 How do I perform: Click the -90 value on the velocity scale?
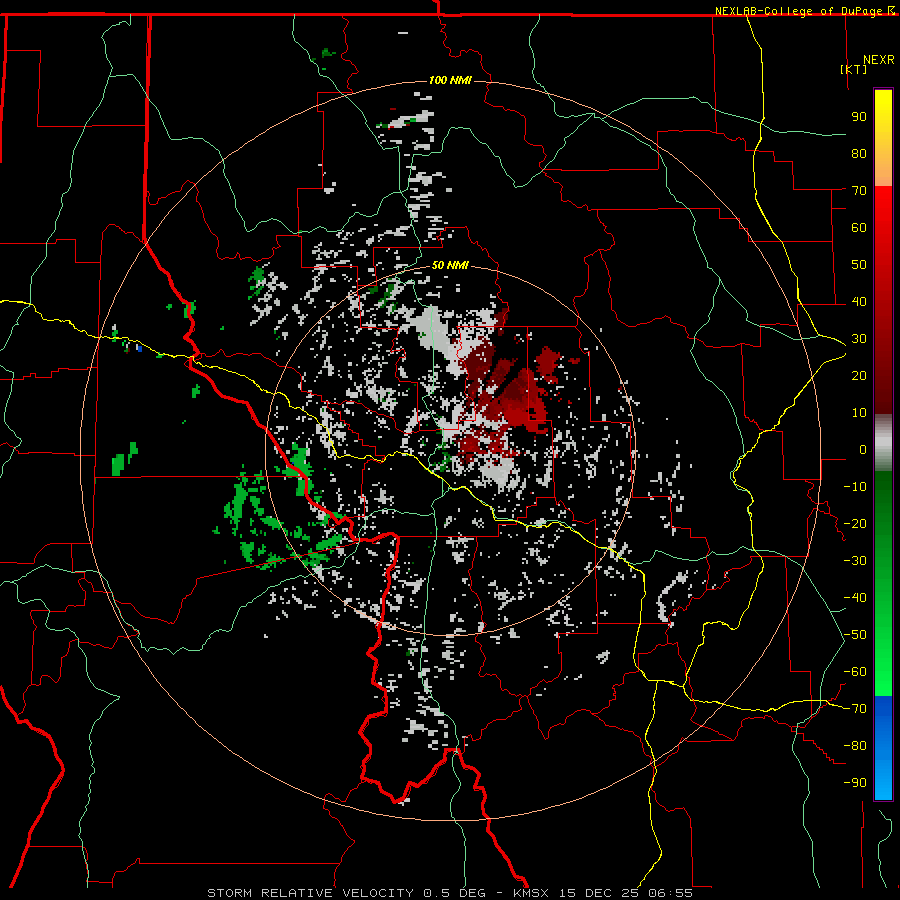pos(855,782)
